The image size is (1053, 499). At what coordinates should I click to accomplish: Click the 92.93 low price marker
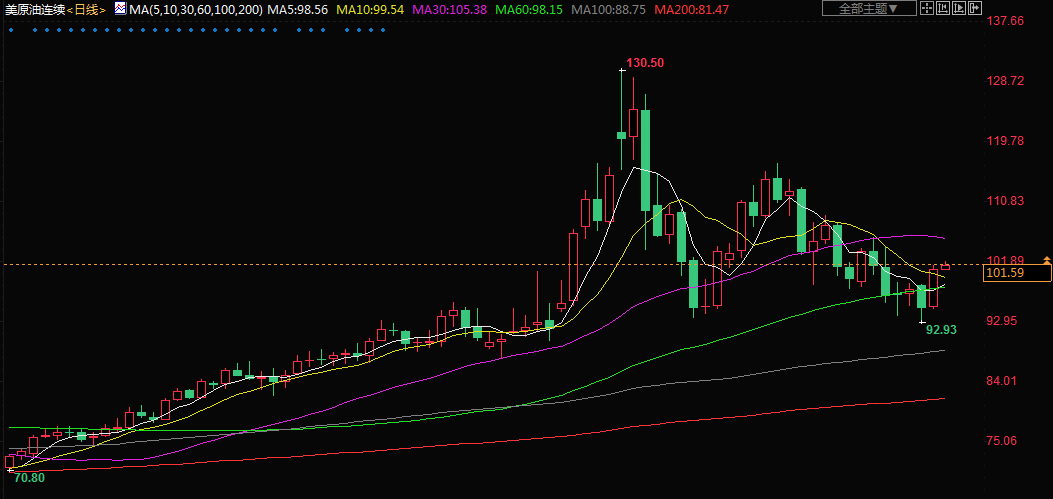(x=941, y=329)
